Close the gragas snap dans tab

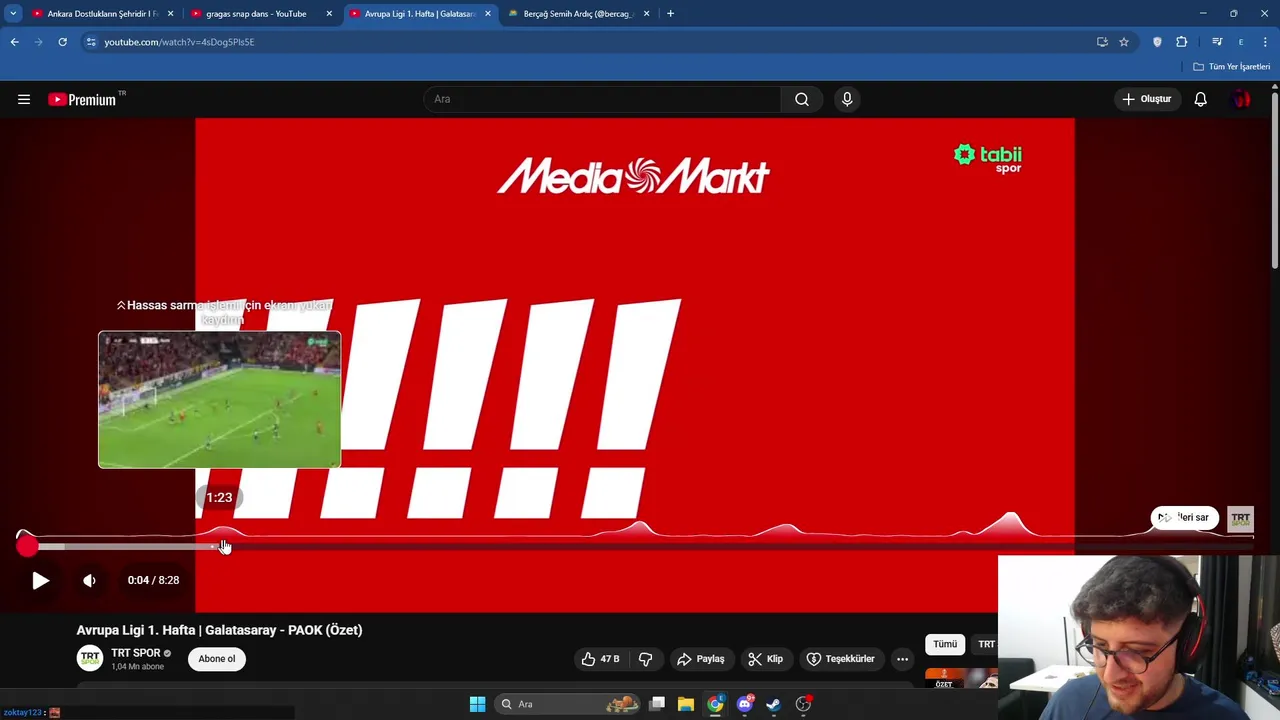(329, 14)
